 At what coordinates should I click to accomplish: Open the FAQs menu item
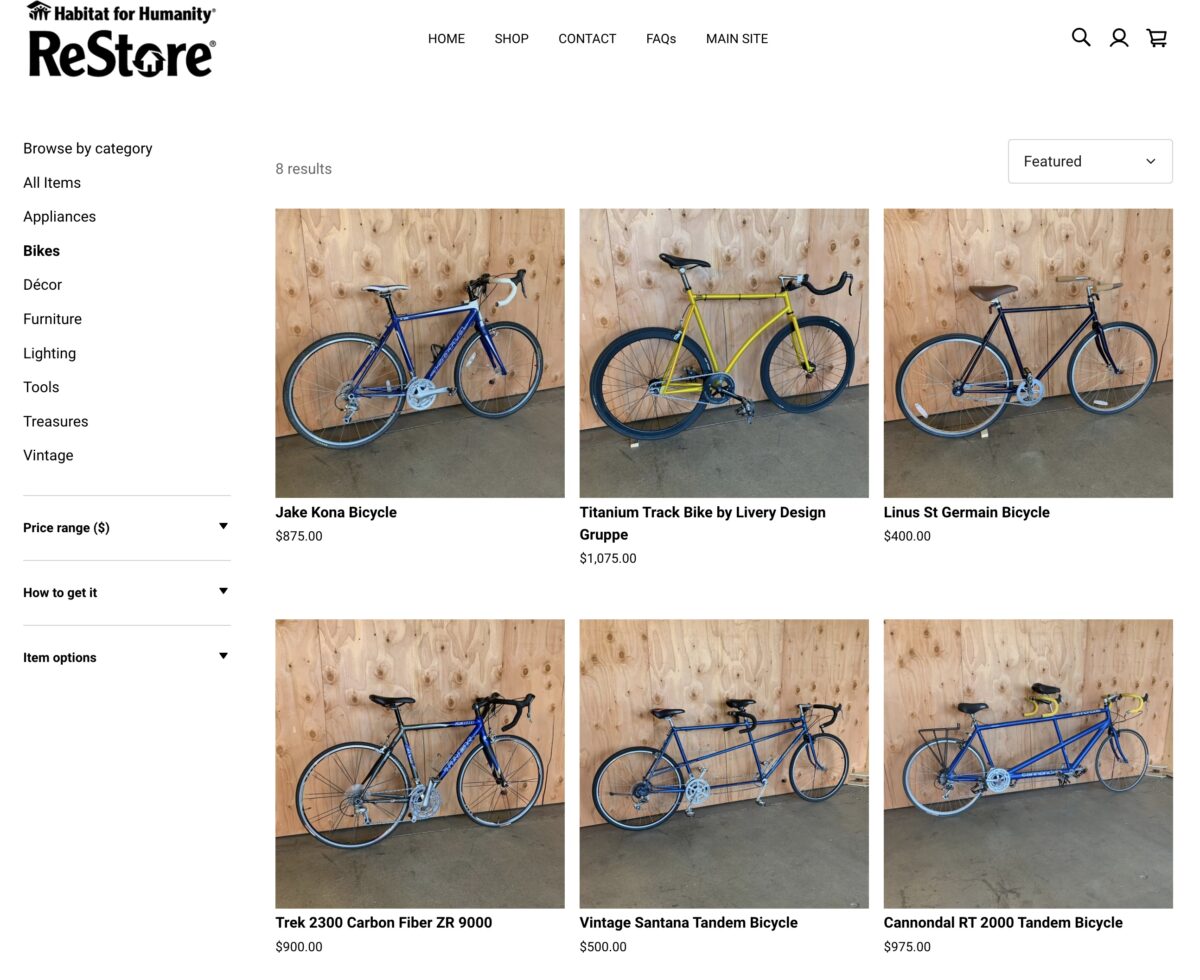click(661, 39)
